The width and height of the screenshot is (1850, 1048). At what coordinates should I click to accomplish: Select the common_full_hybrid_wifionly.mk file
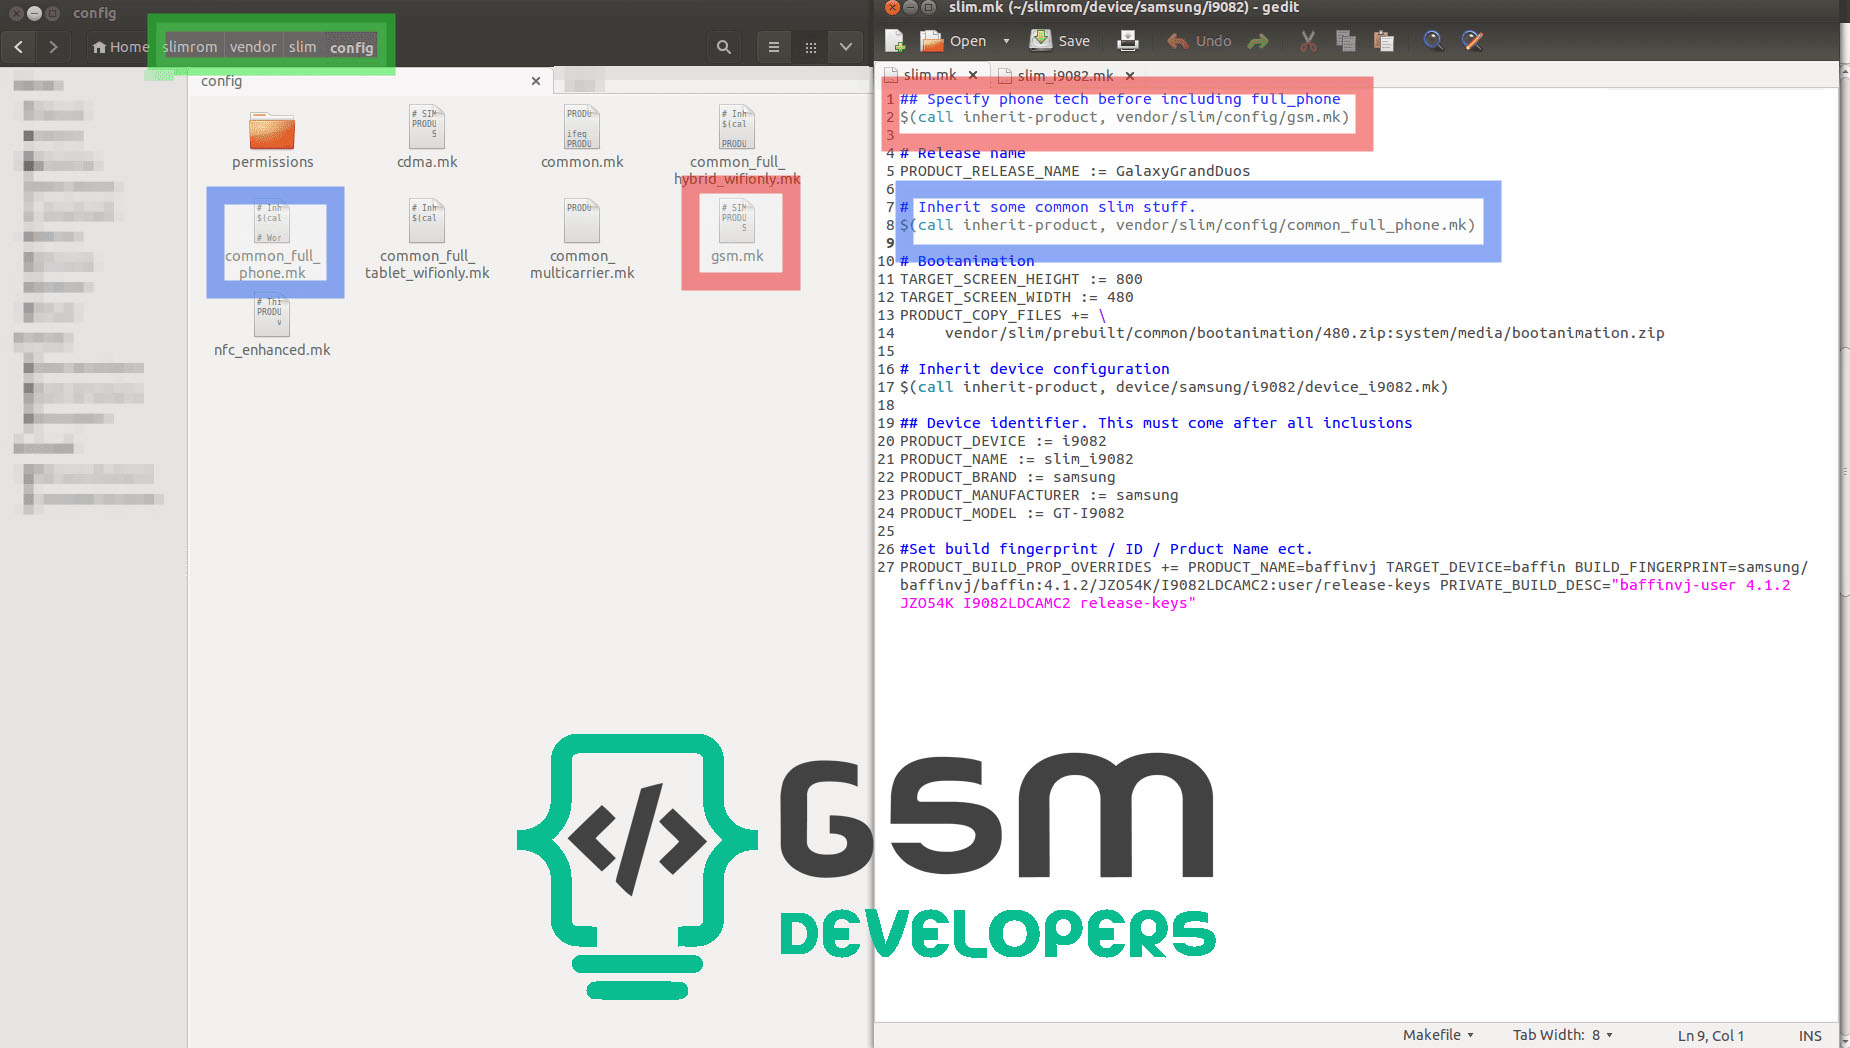737,145
